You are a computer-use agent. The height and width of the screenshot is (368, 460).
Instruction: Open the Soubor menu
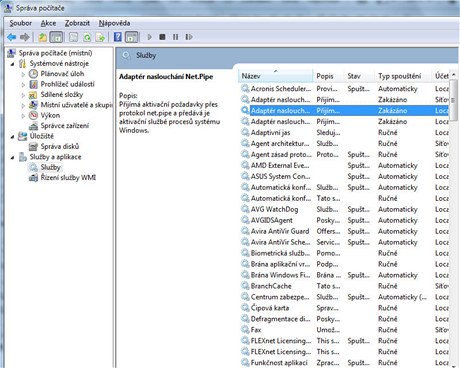21,23
